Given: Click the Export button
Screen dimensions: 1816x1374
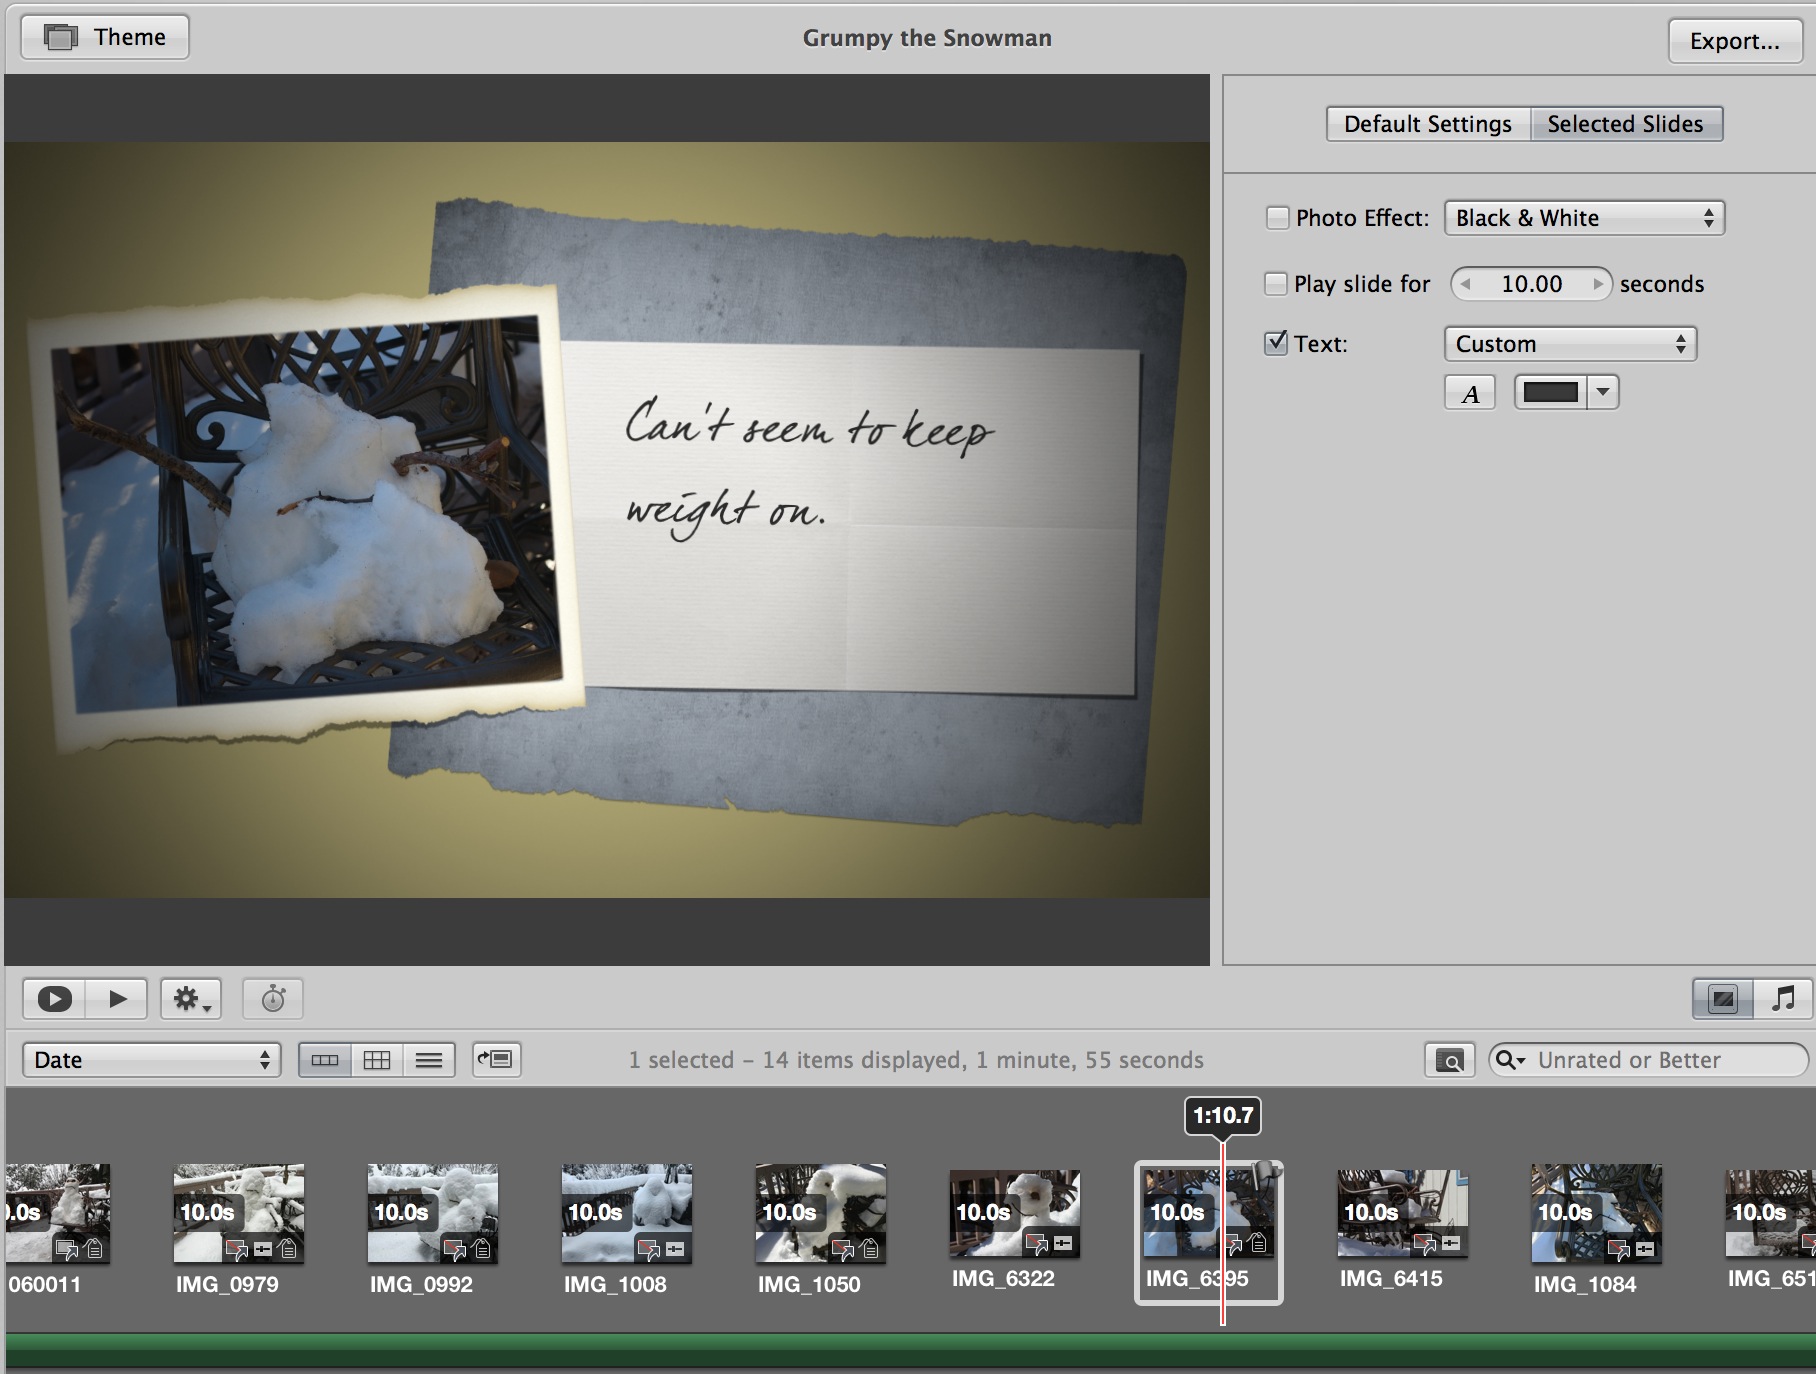Looking at the screenshot, I should click(x=1734, y=41).
